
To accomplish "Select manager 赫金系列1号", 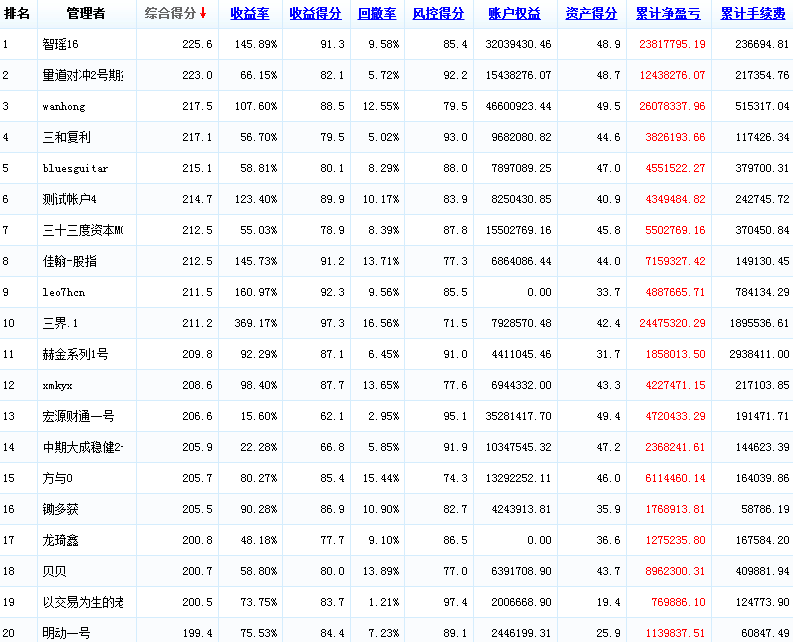I will point(75,354).
